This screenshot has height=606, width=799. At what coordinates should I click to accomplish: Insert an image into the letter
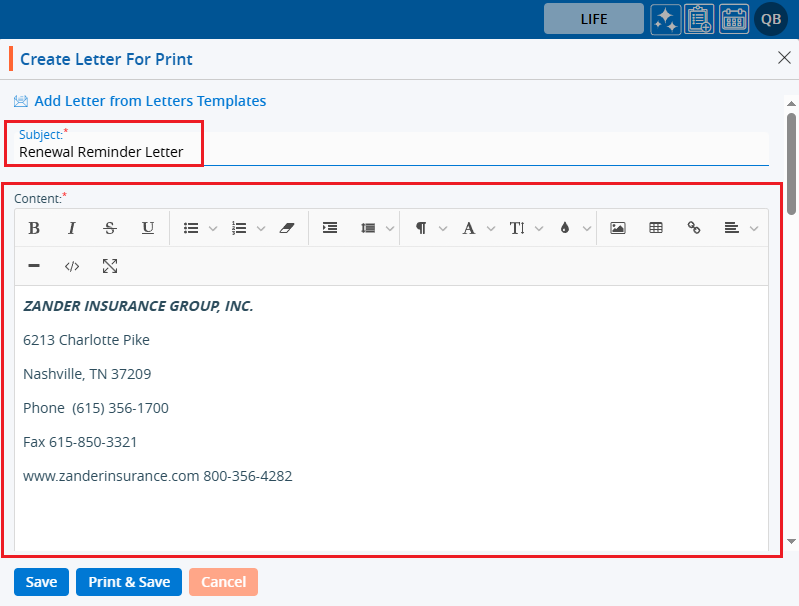(618, 228)
